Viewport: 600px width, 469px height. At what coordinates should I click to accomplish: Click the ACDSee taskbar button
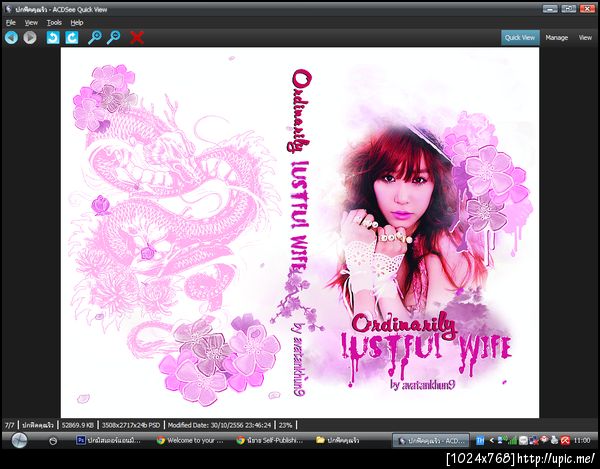click(431, 441)
